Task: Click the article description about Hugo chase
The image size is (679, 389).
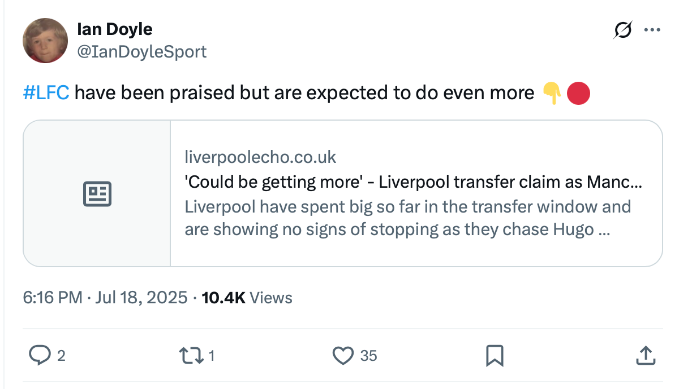Action: click(x=407, y=218)
